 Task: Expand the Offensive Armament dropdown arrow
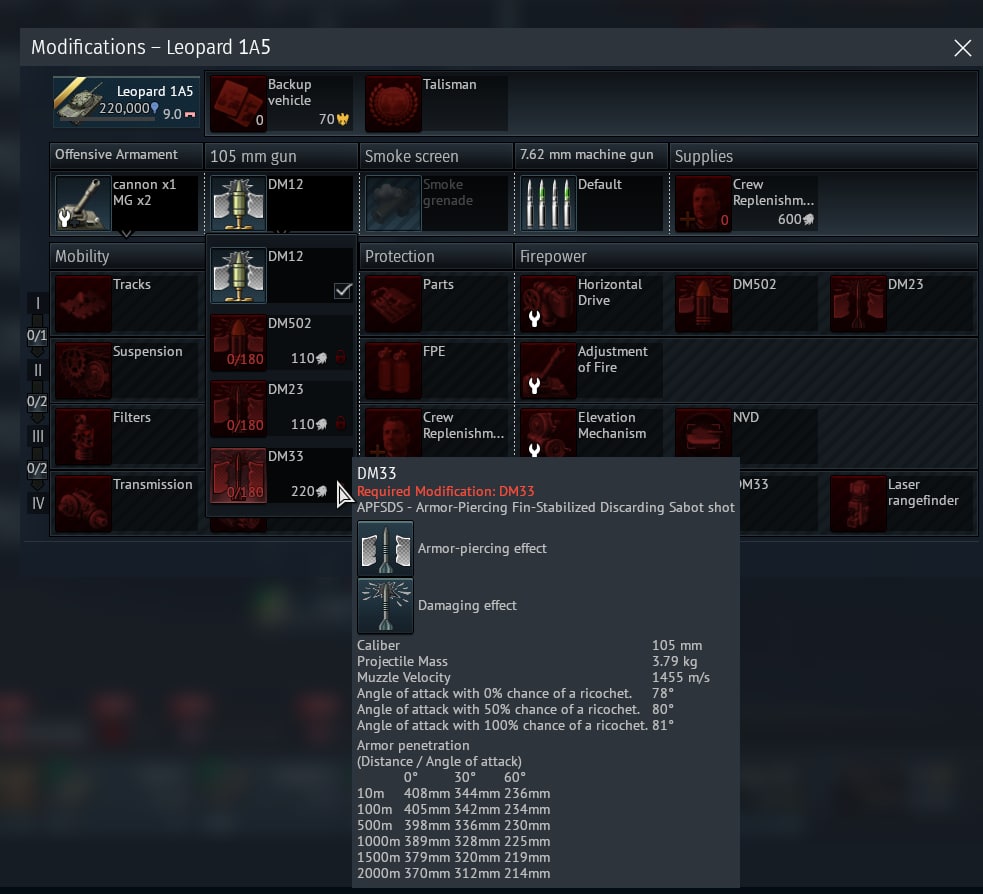coord(126,234)
